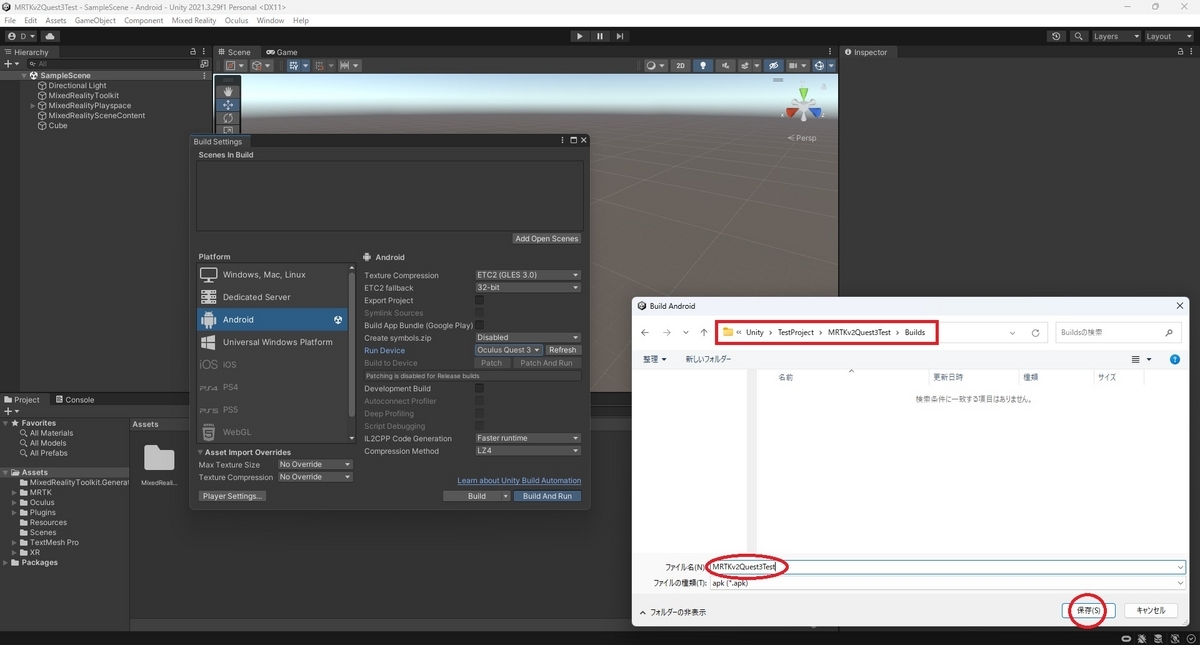Click the Play button in the Unity toolbar

pyautogui.click(x=579, y=36)
